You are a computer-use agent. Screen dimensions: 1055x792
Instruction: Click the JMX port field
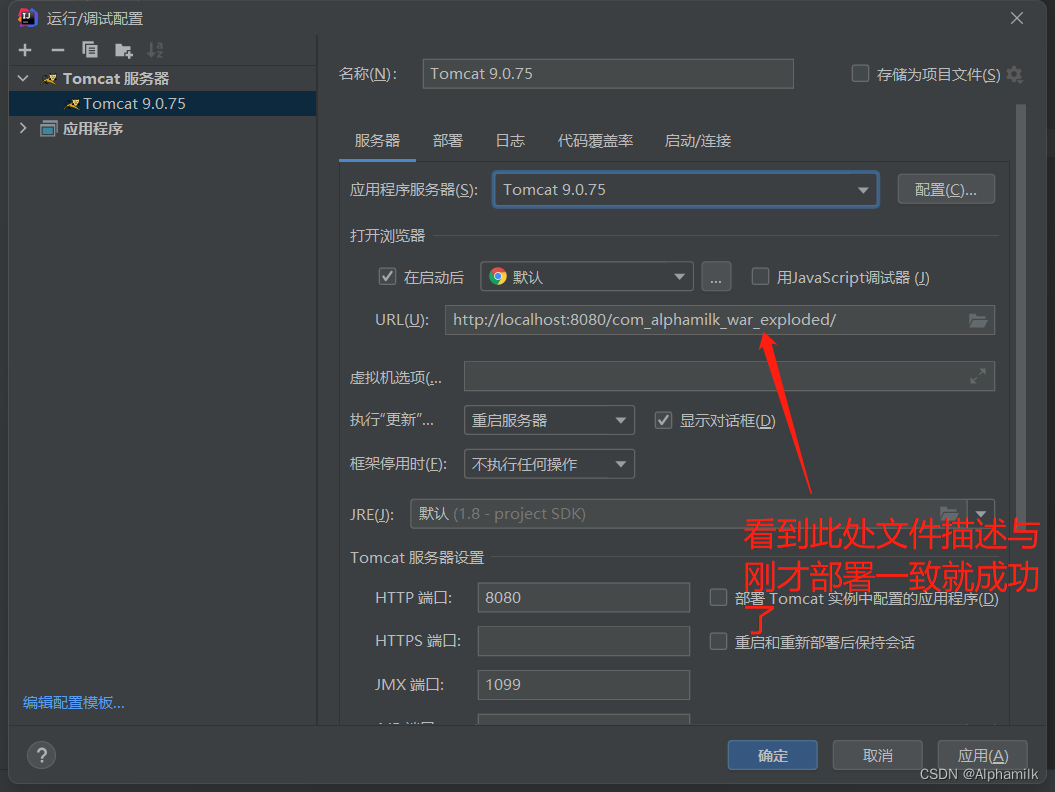coord(583,685)
